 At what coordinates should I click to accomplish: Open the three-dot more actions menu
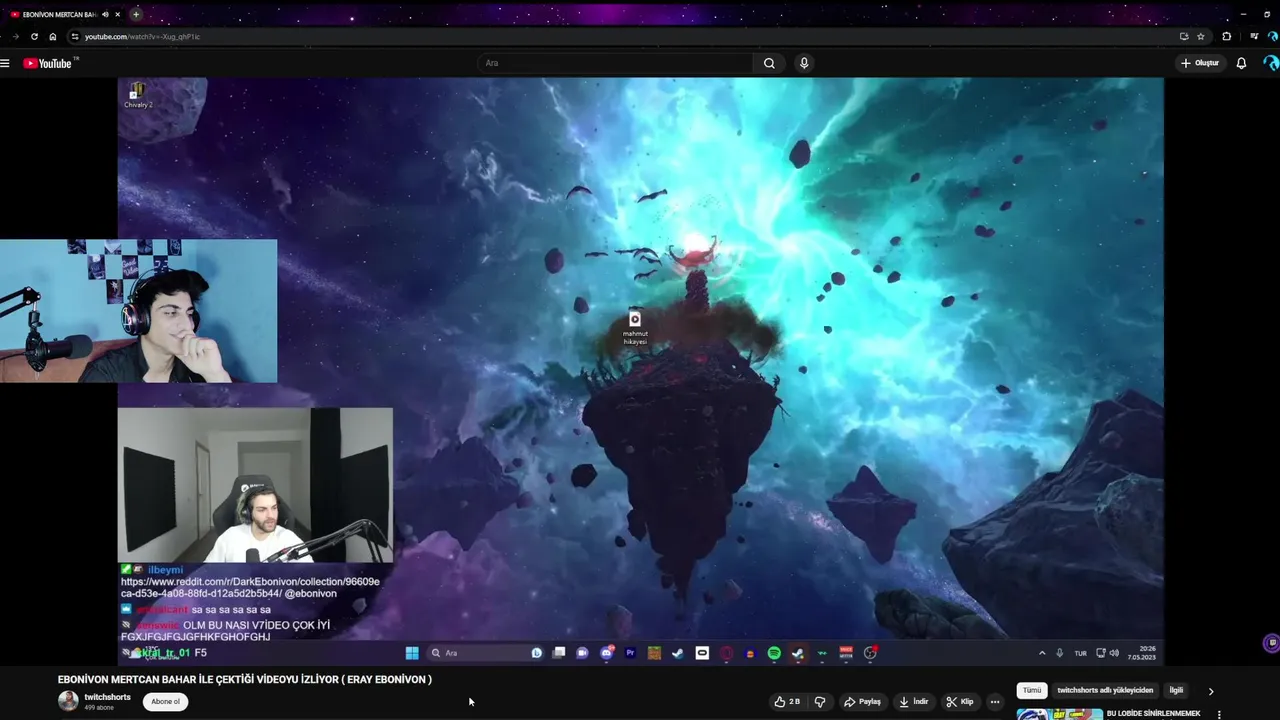click(994, 702)
